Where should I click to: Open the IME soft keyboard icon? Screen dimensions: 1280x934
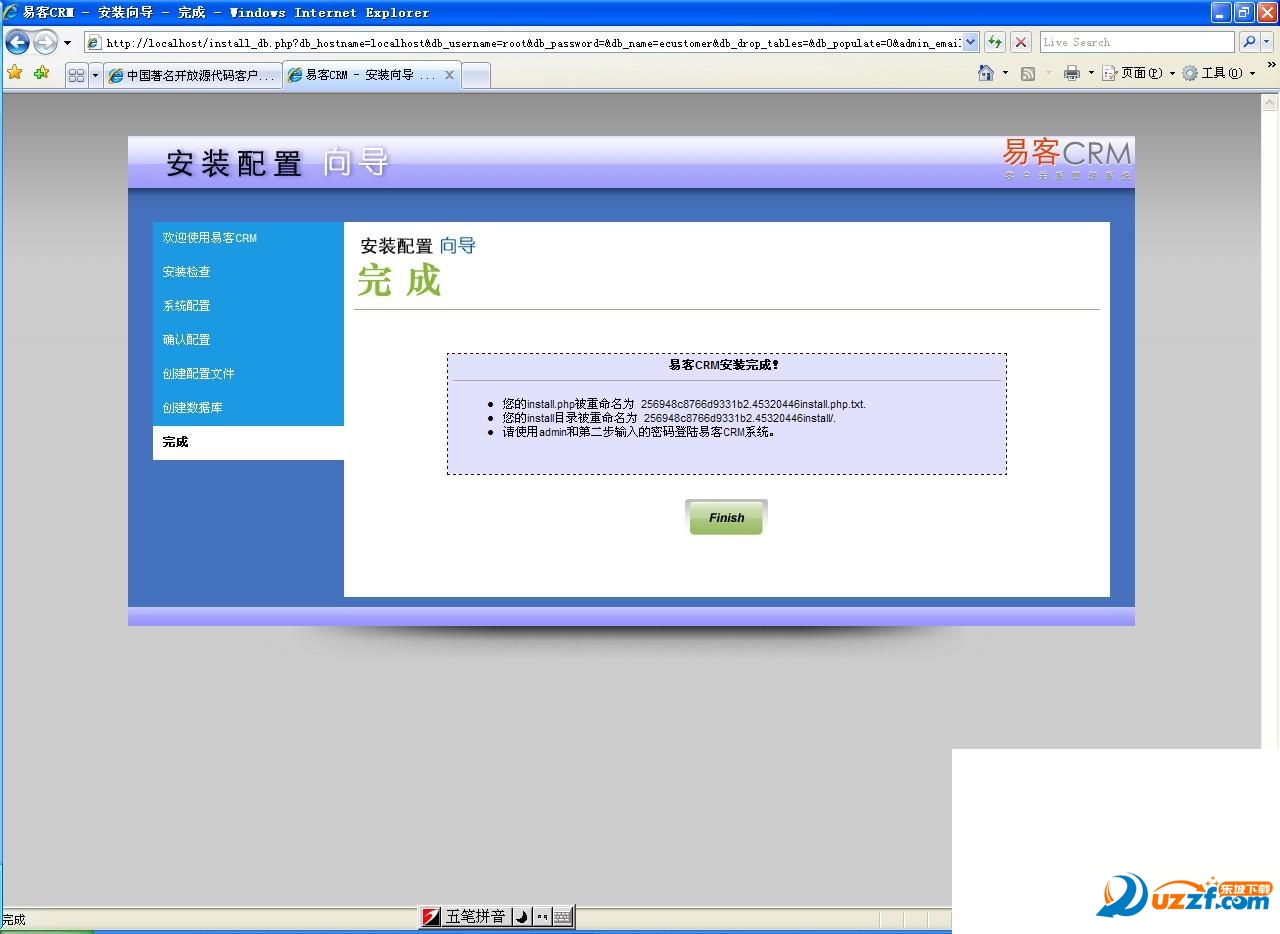point(562,917)
